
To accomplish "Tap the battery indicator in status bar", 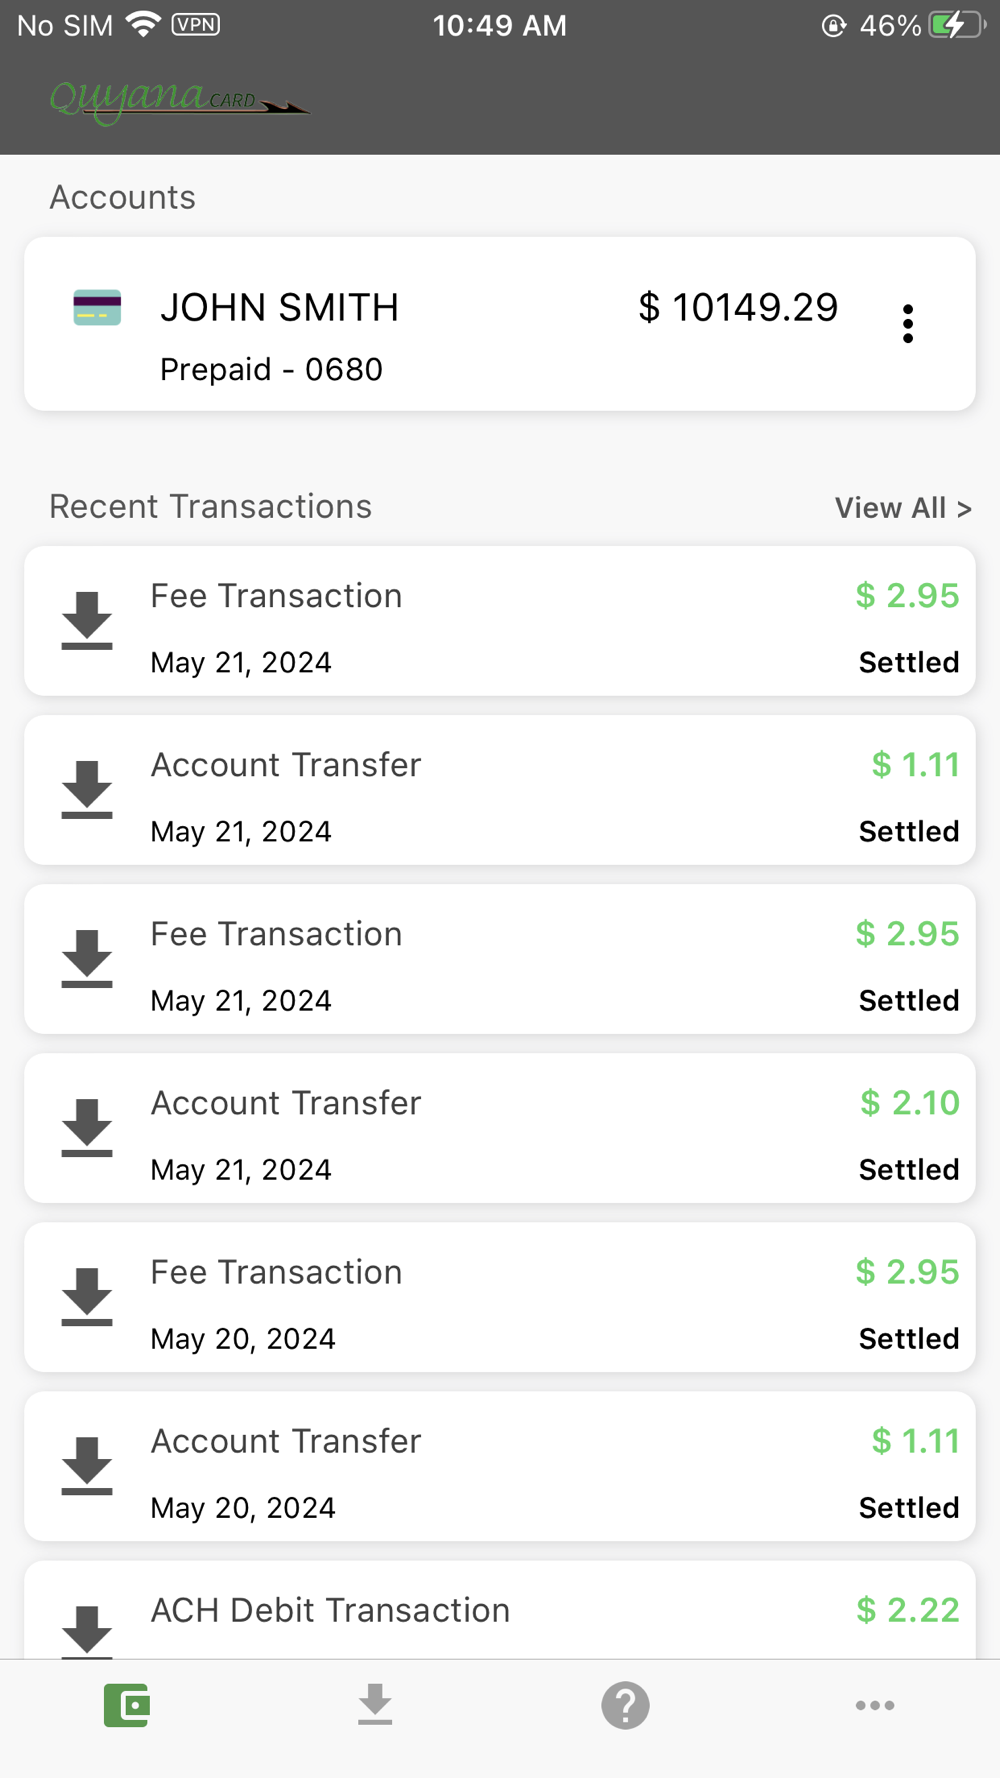I will tap(955, 25).
